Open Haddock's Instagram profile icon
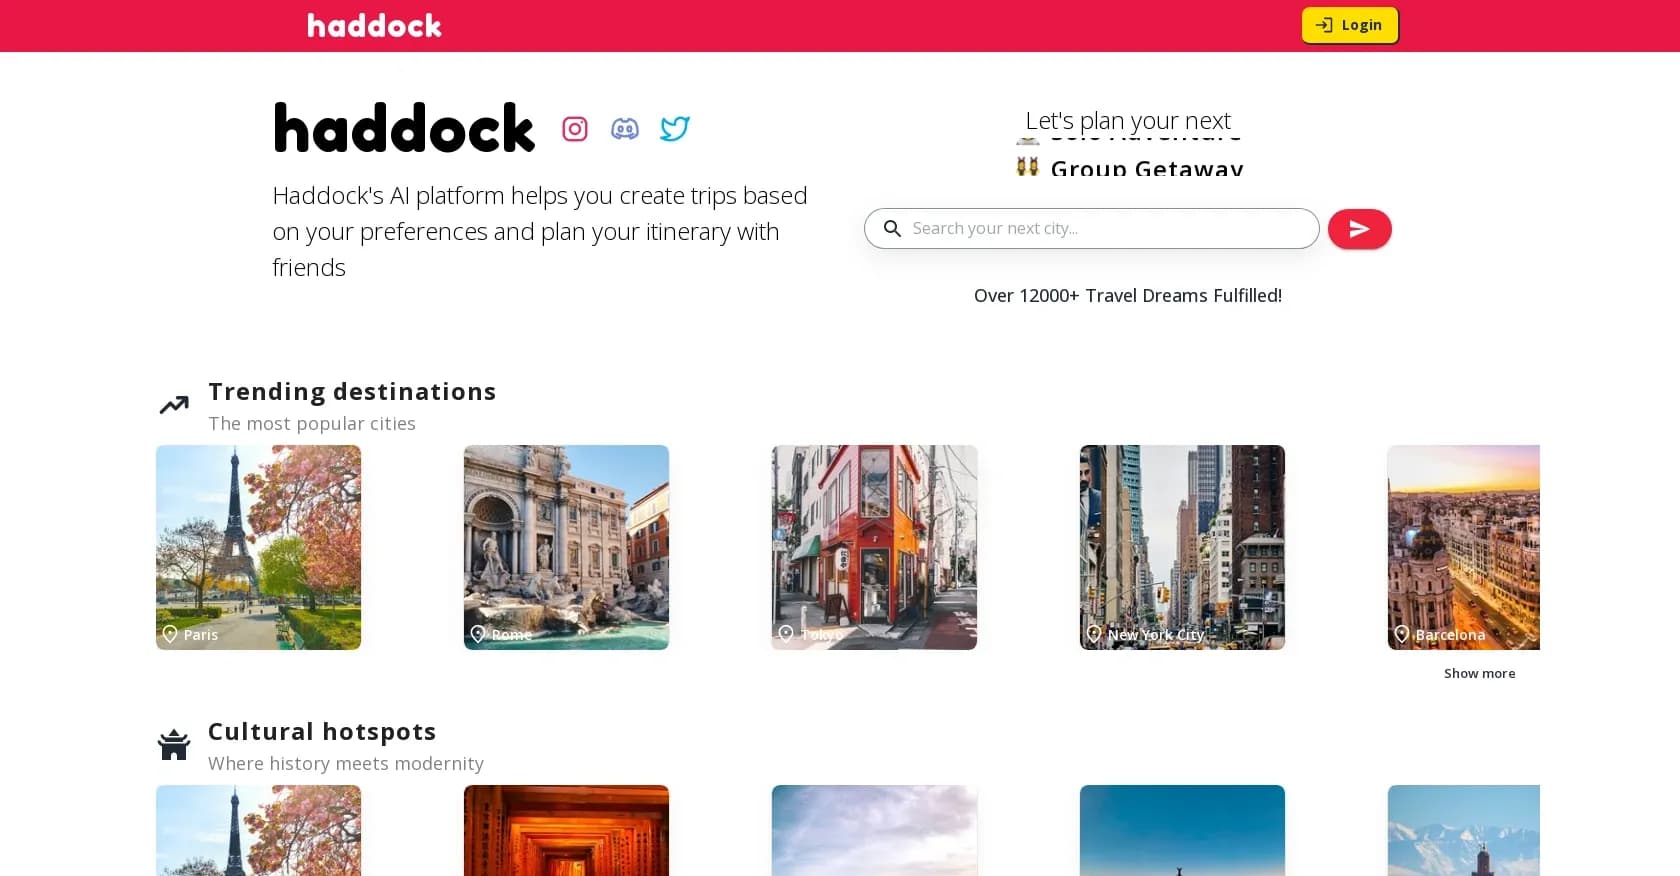This screenshot has height=876, width=1680. [575, 129]
